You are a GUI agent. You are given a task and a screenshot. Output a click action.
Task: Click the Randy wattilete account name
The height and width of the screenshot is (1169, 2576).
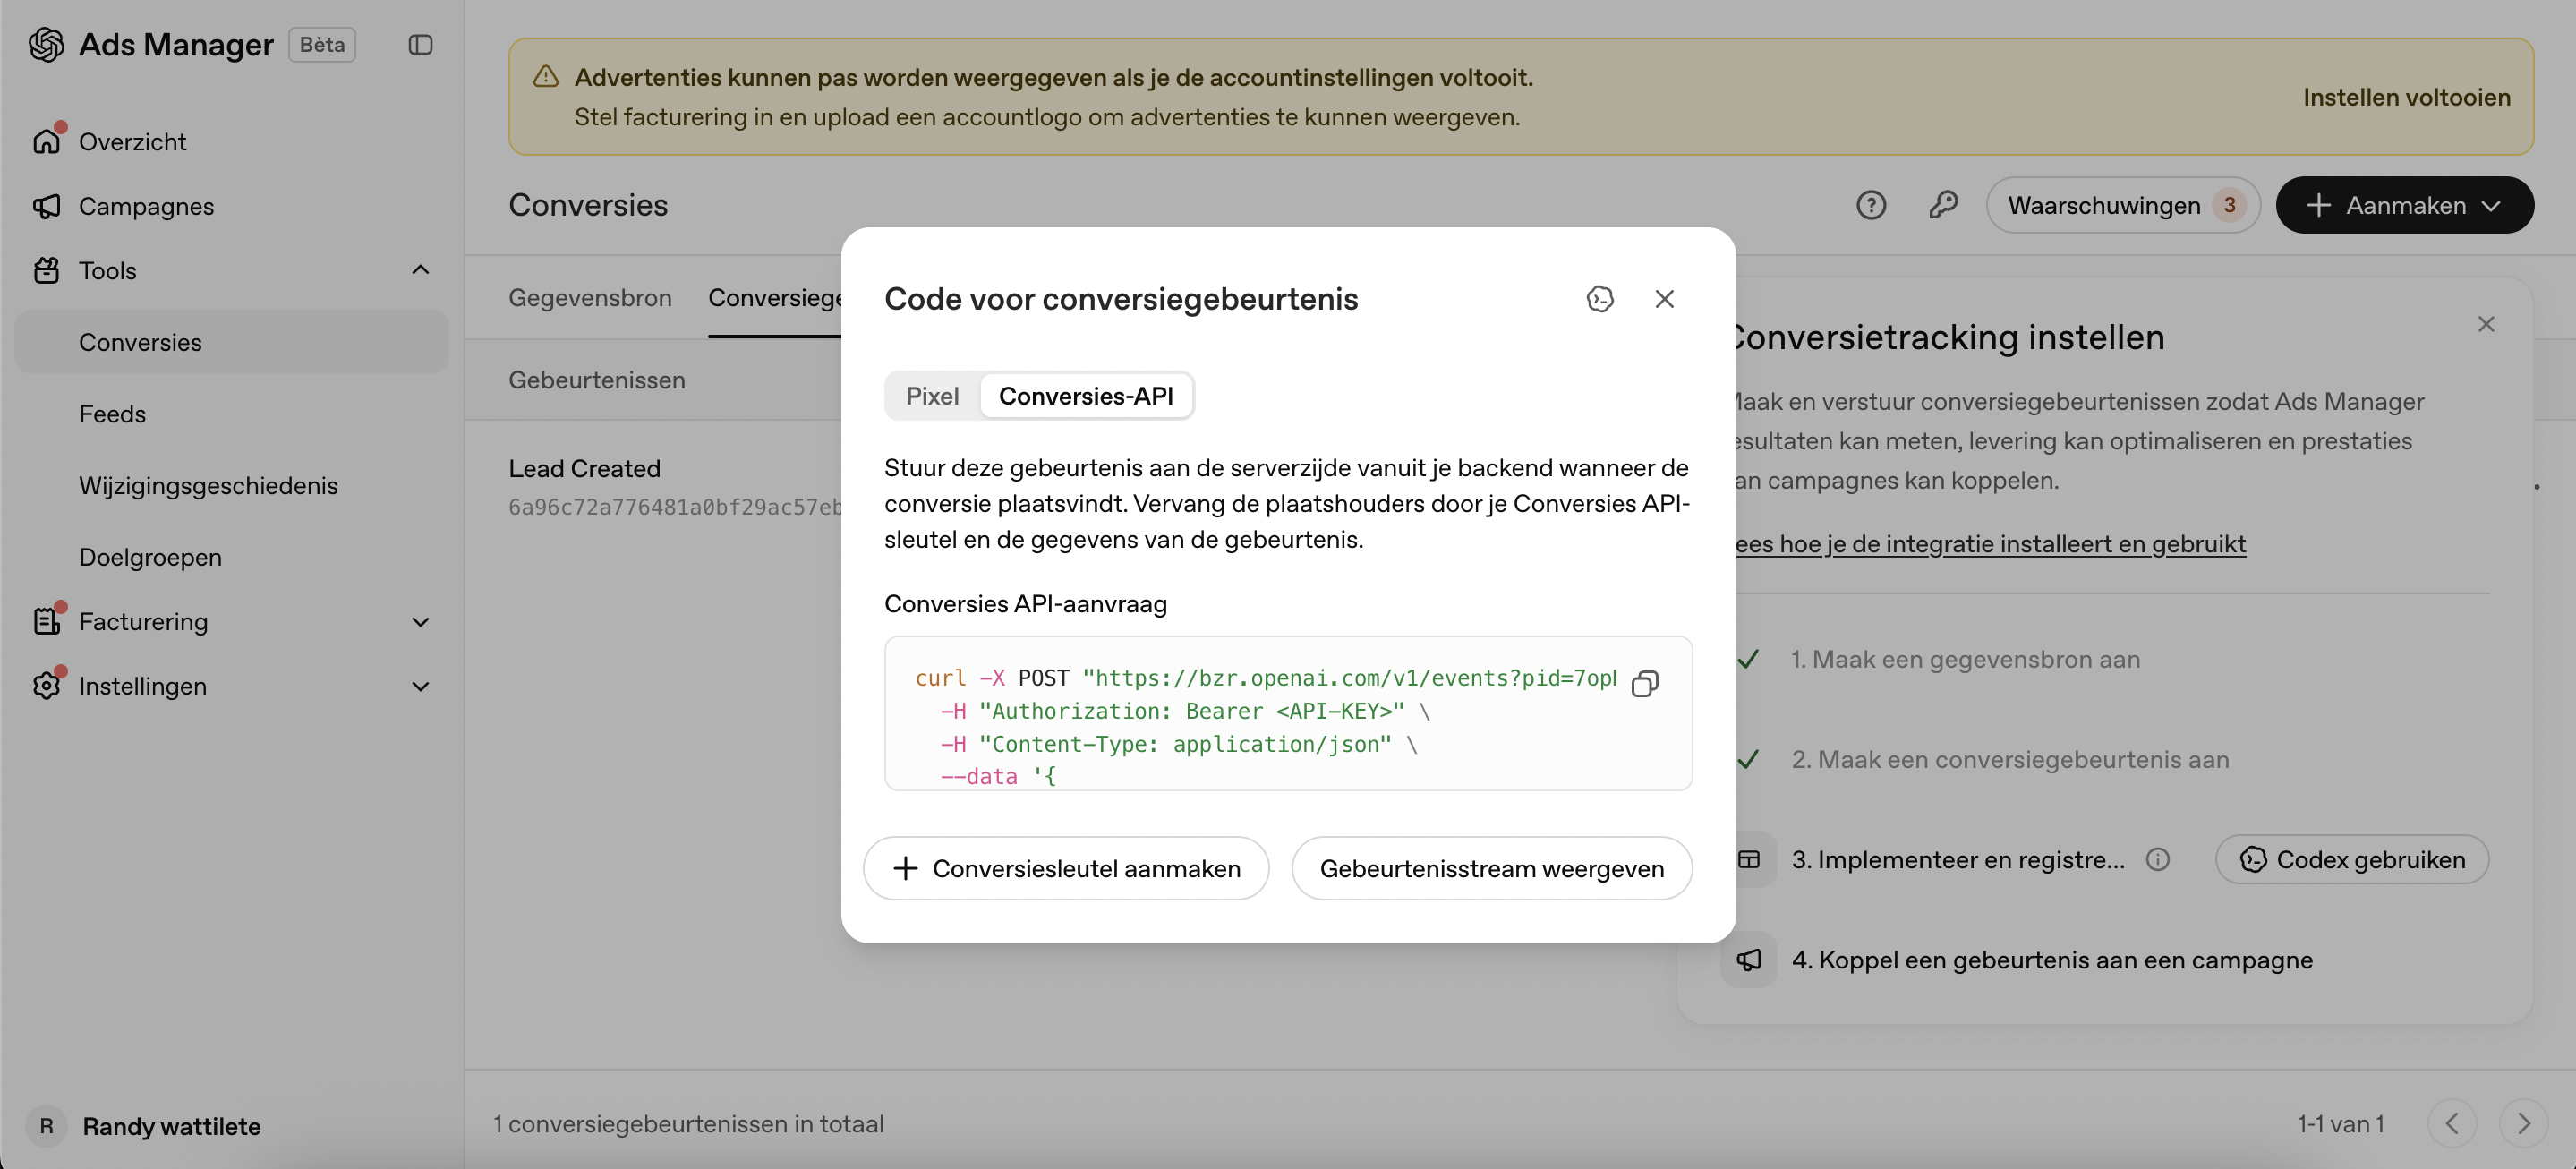[x=171, y=1126]
